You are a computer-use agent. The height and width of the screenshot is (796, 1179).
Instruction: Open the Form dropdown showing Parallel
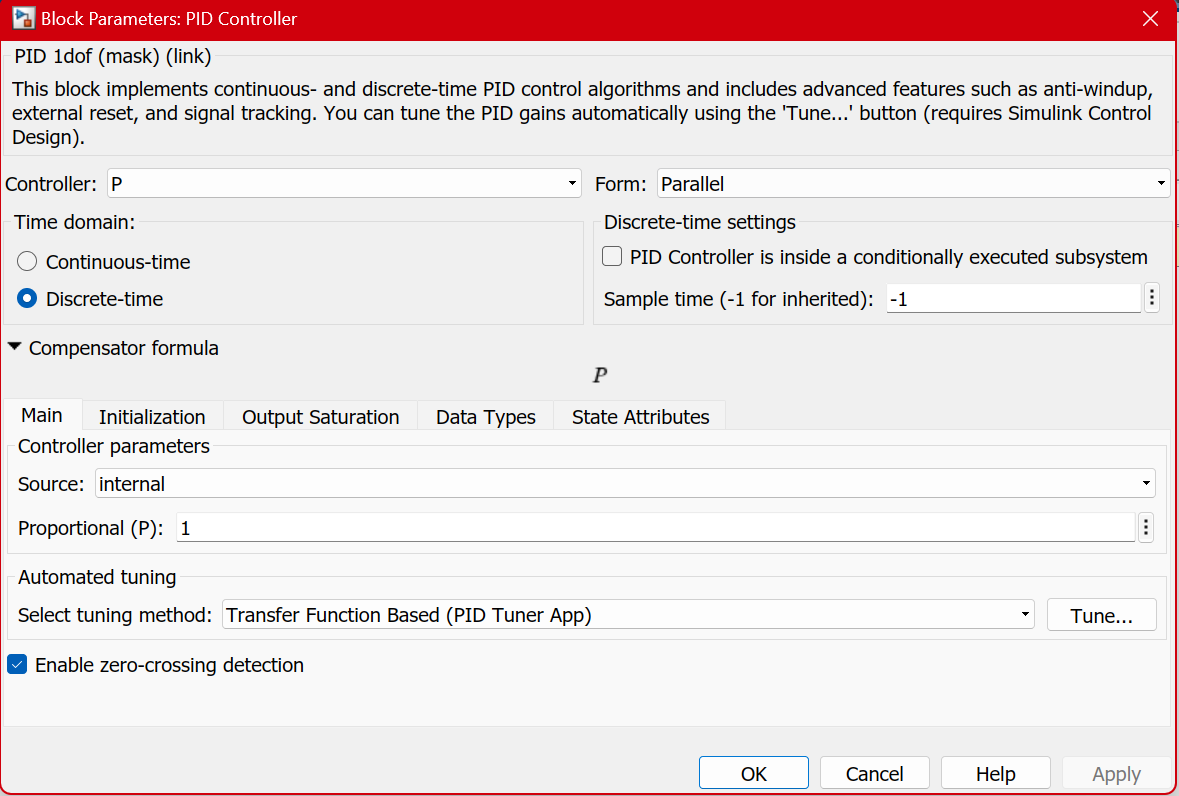[913, 183]
